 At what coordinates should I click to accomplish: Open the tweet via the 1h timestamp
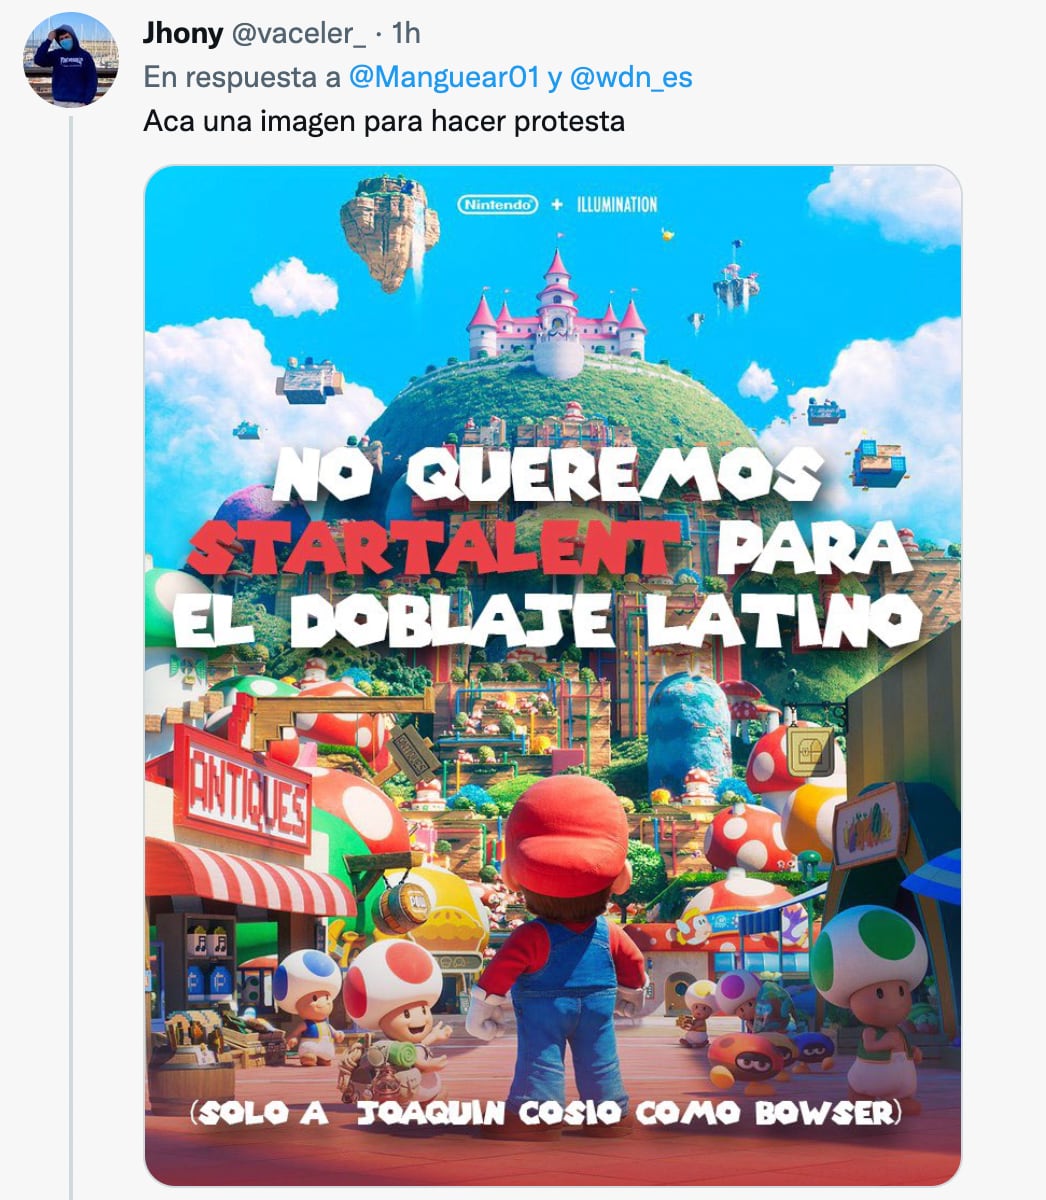(406, 33)
